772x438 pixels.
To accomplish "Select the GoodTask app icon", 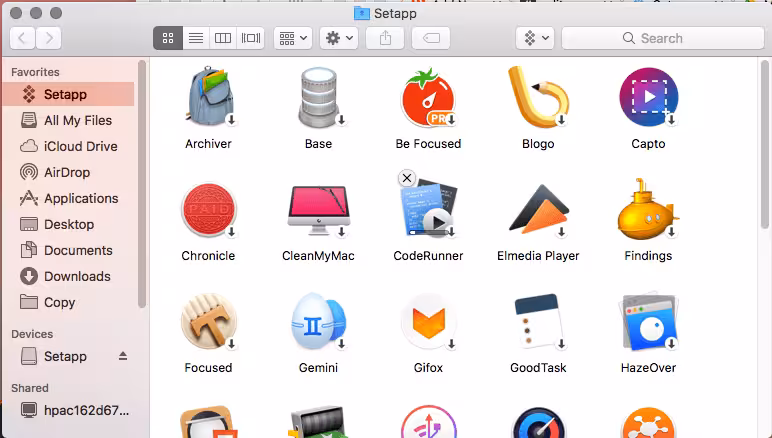I will point(538,322).
